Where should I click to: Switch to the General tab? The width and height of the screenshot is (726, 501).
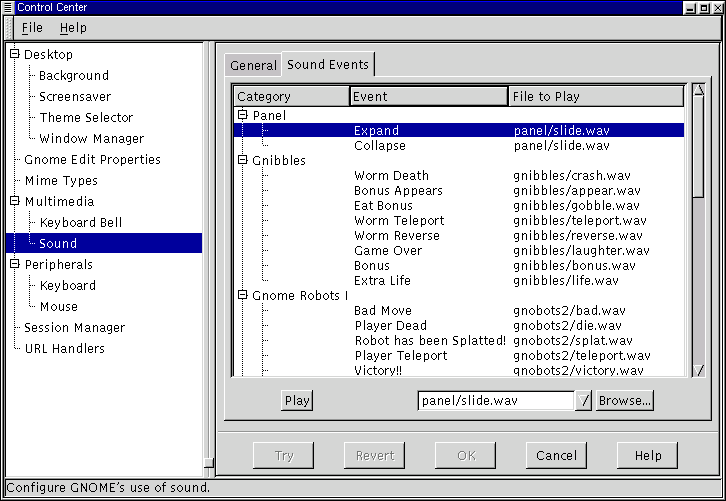[x=253, y=65]
